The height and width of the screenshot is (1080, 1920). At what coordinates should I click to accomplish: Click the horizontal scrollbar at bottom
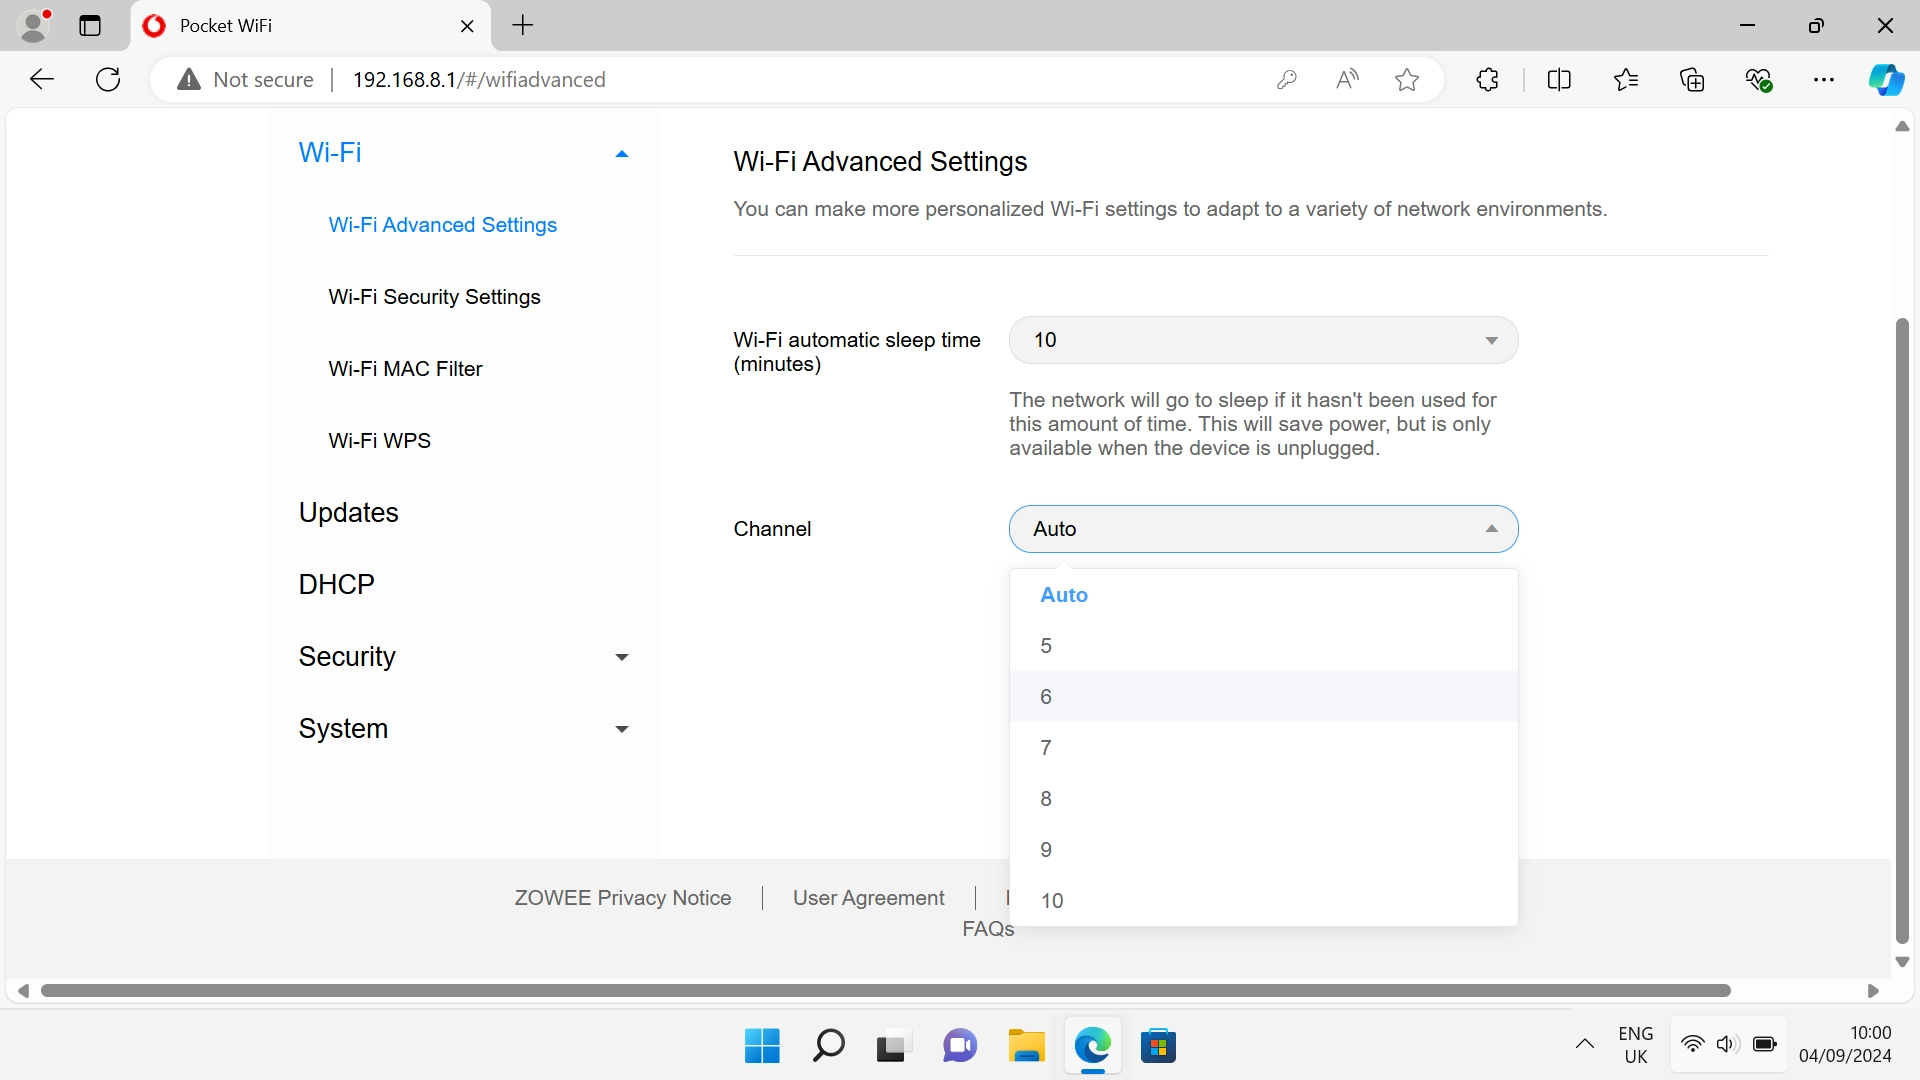pyautogui.click(x=885, y=991)
